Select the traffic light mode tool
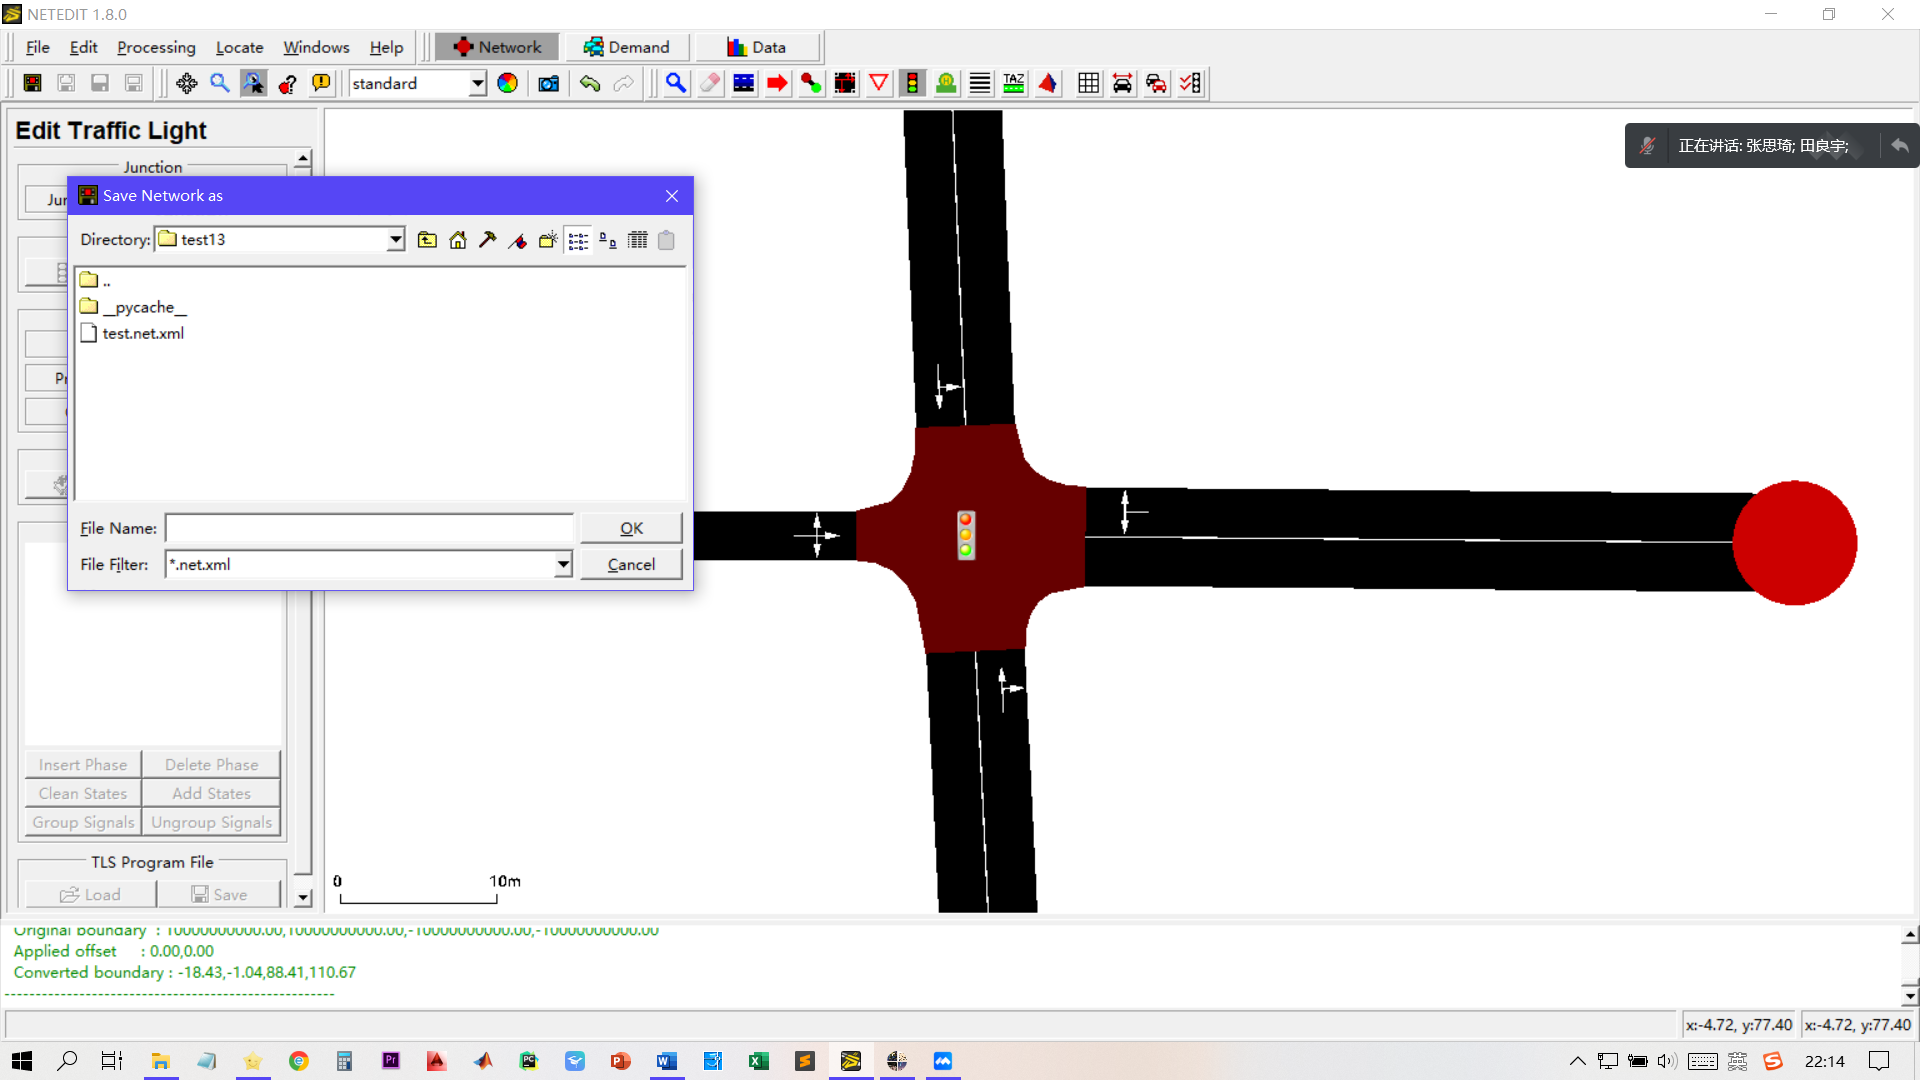1920x1080 pixels. click(x=913, y=83)
